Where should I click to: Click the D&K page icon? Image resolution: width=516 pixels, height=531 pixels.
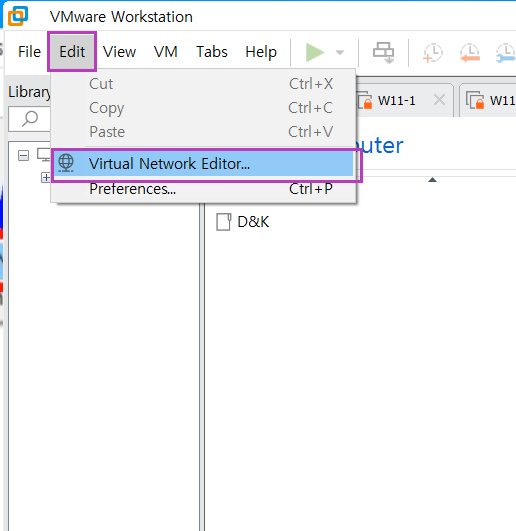[223, 222]
